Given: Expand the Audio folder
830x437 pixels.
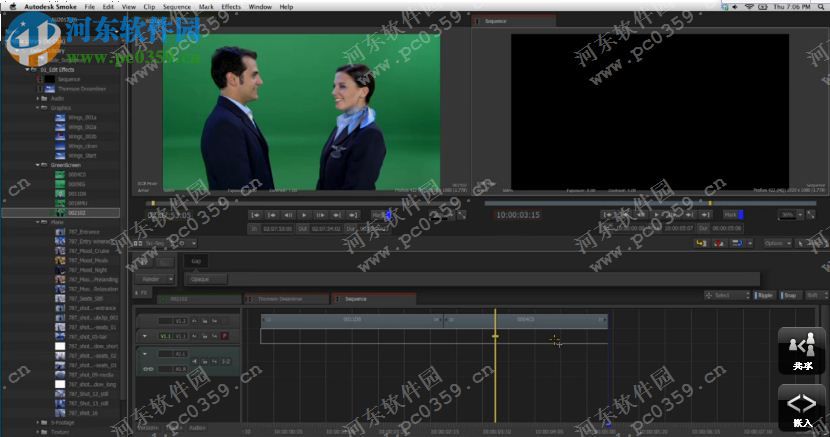Looking at the screenshot, I should pos(38,98).
